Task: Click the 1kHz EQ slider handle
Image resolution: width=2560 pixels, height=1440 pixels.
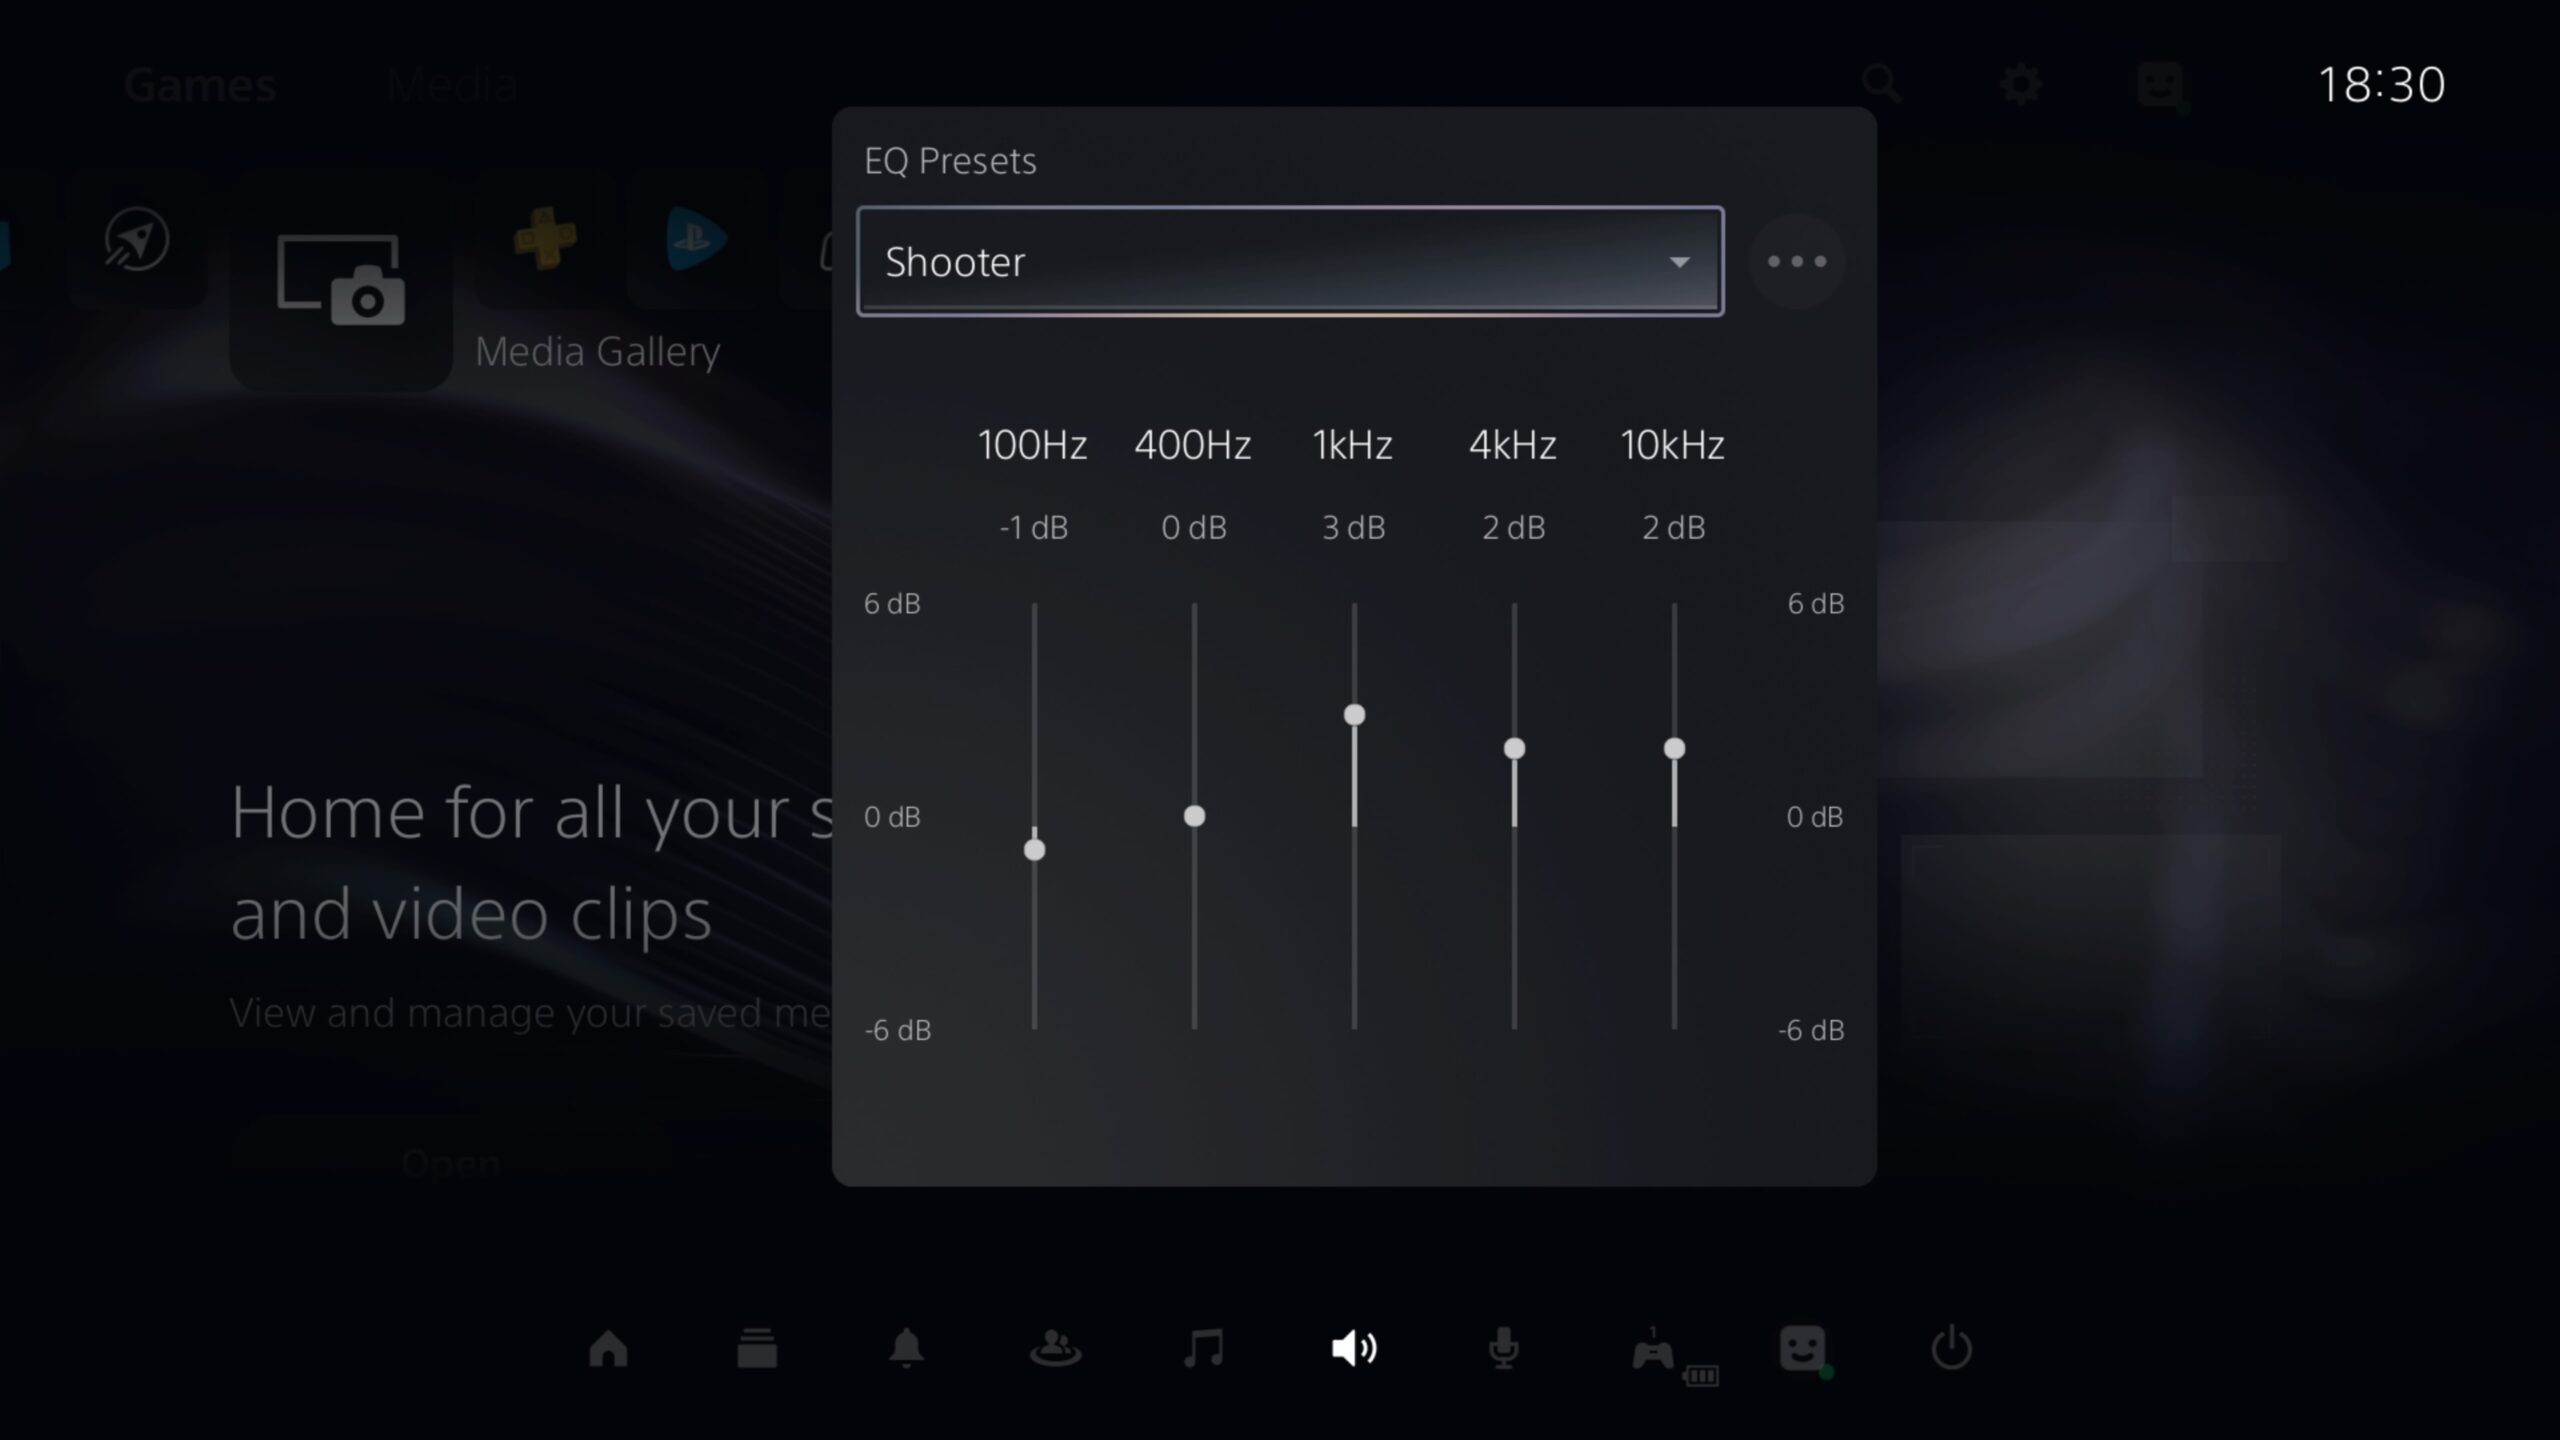Action: coord(1352,716)
